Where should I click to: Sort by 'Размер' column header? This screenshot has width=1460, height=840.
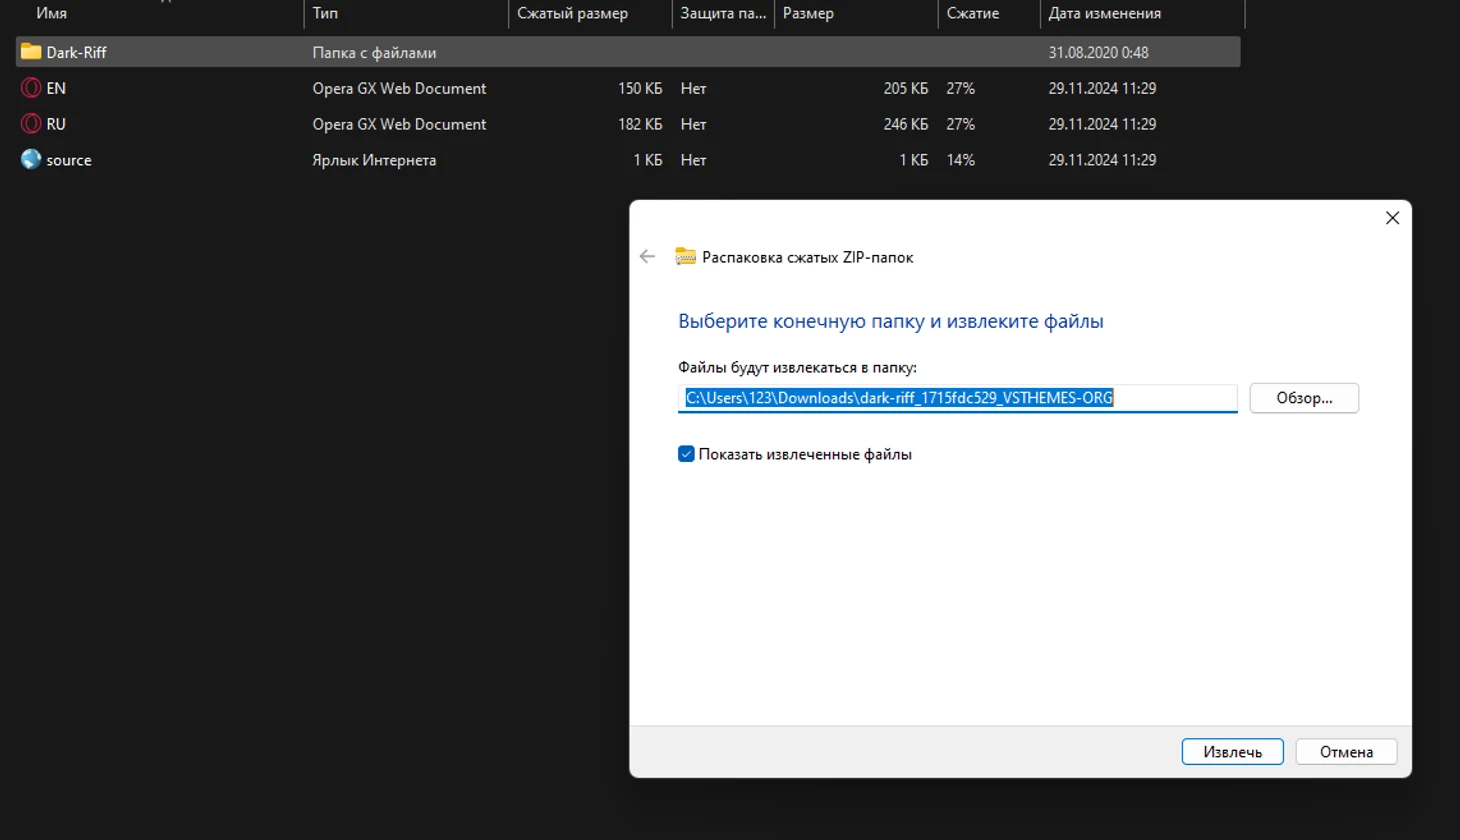(808, 13)
